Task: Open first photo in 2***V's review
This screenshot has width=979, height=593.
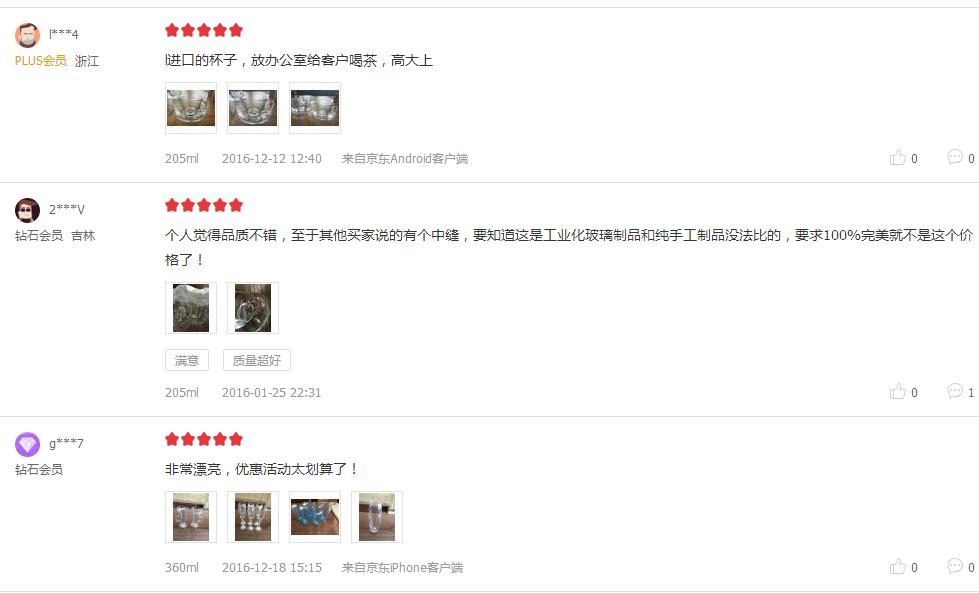Action: (191, 308)
